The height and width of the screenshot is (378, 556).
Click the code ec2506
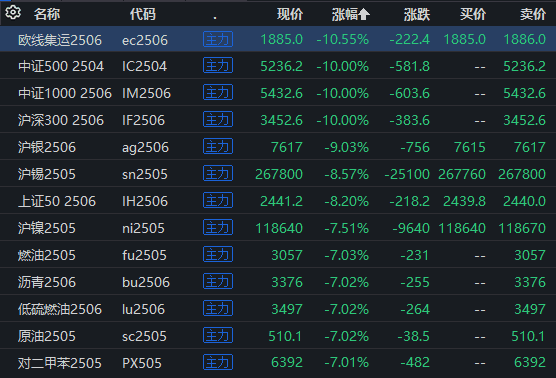pos(145,40)
